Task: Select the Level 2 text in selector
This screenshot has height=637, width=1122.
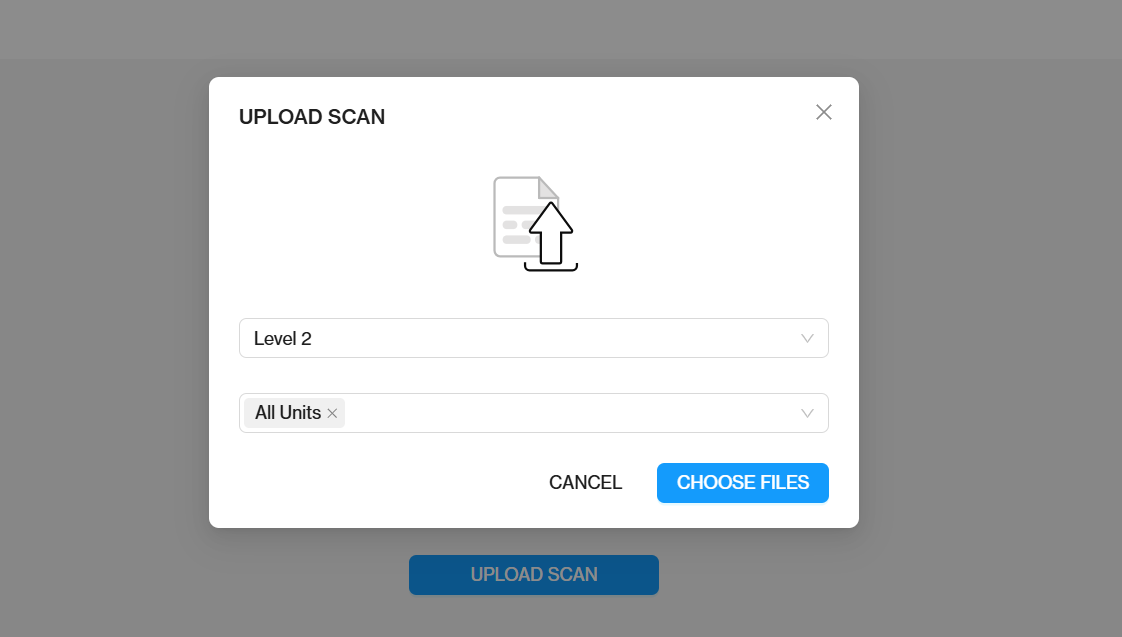Action: [x=283, y=339]
